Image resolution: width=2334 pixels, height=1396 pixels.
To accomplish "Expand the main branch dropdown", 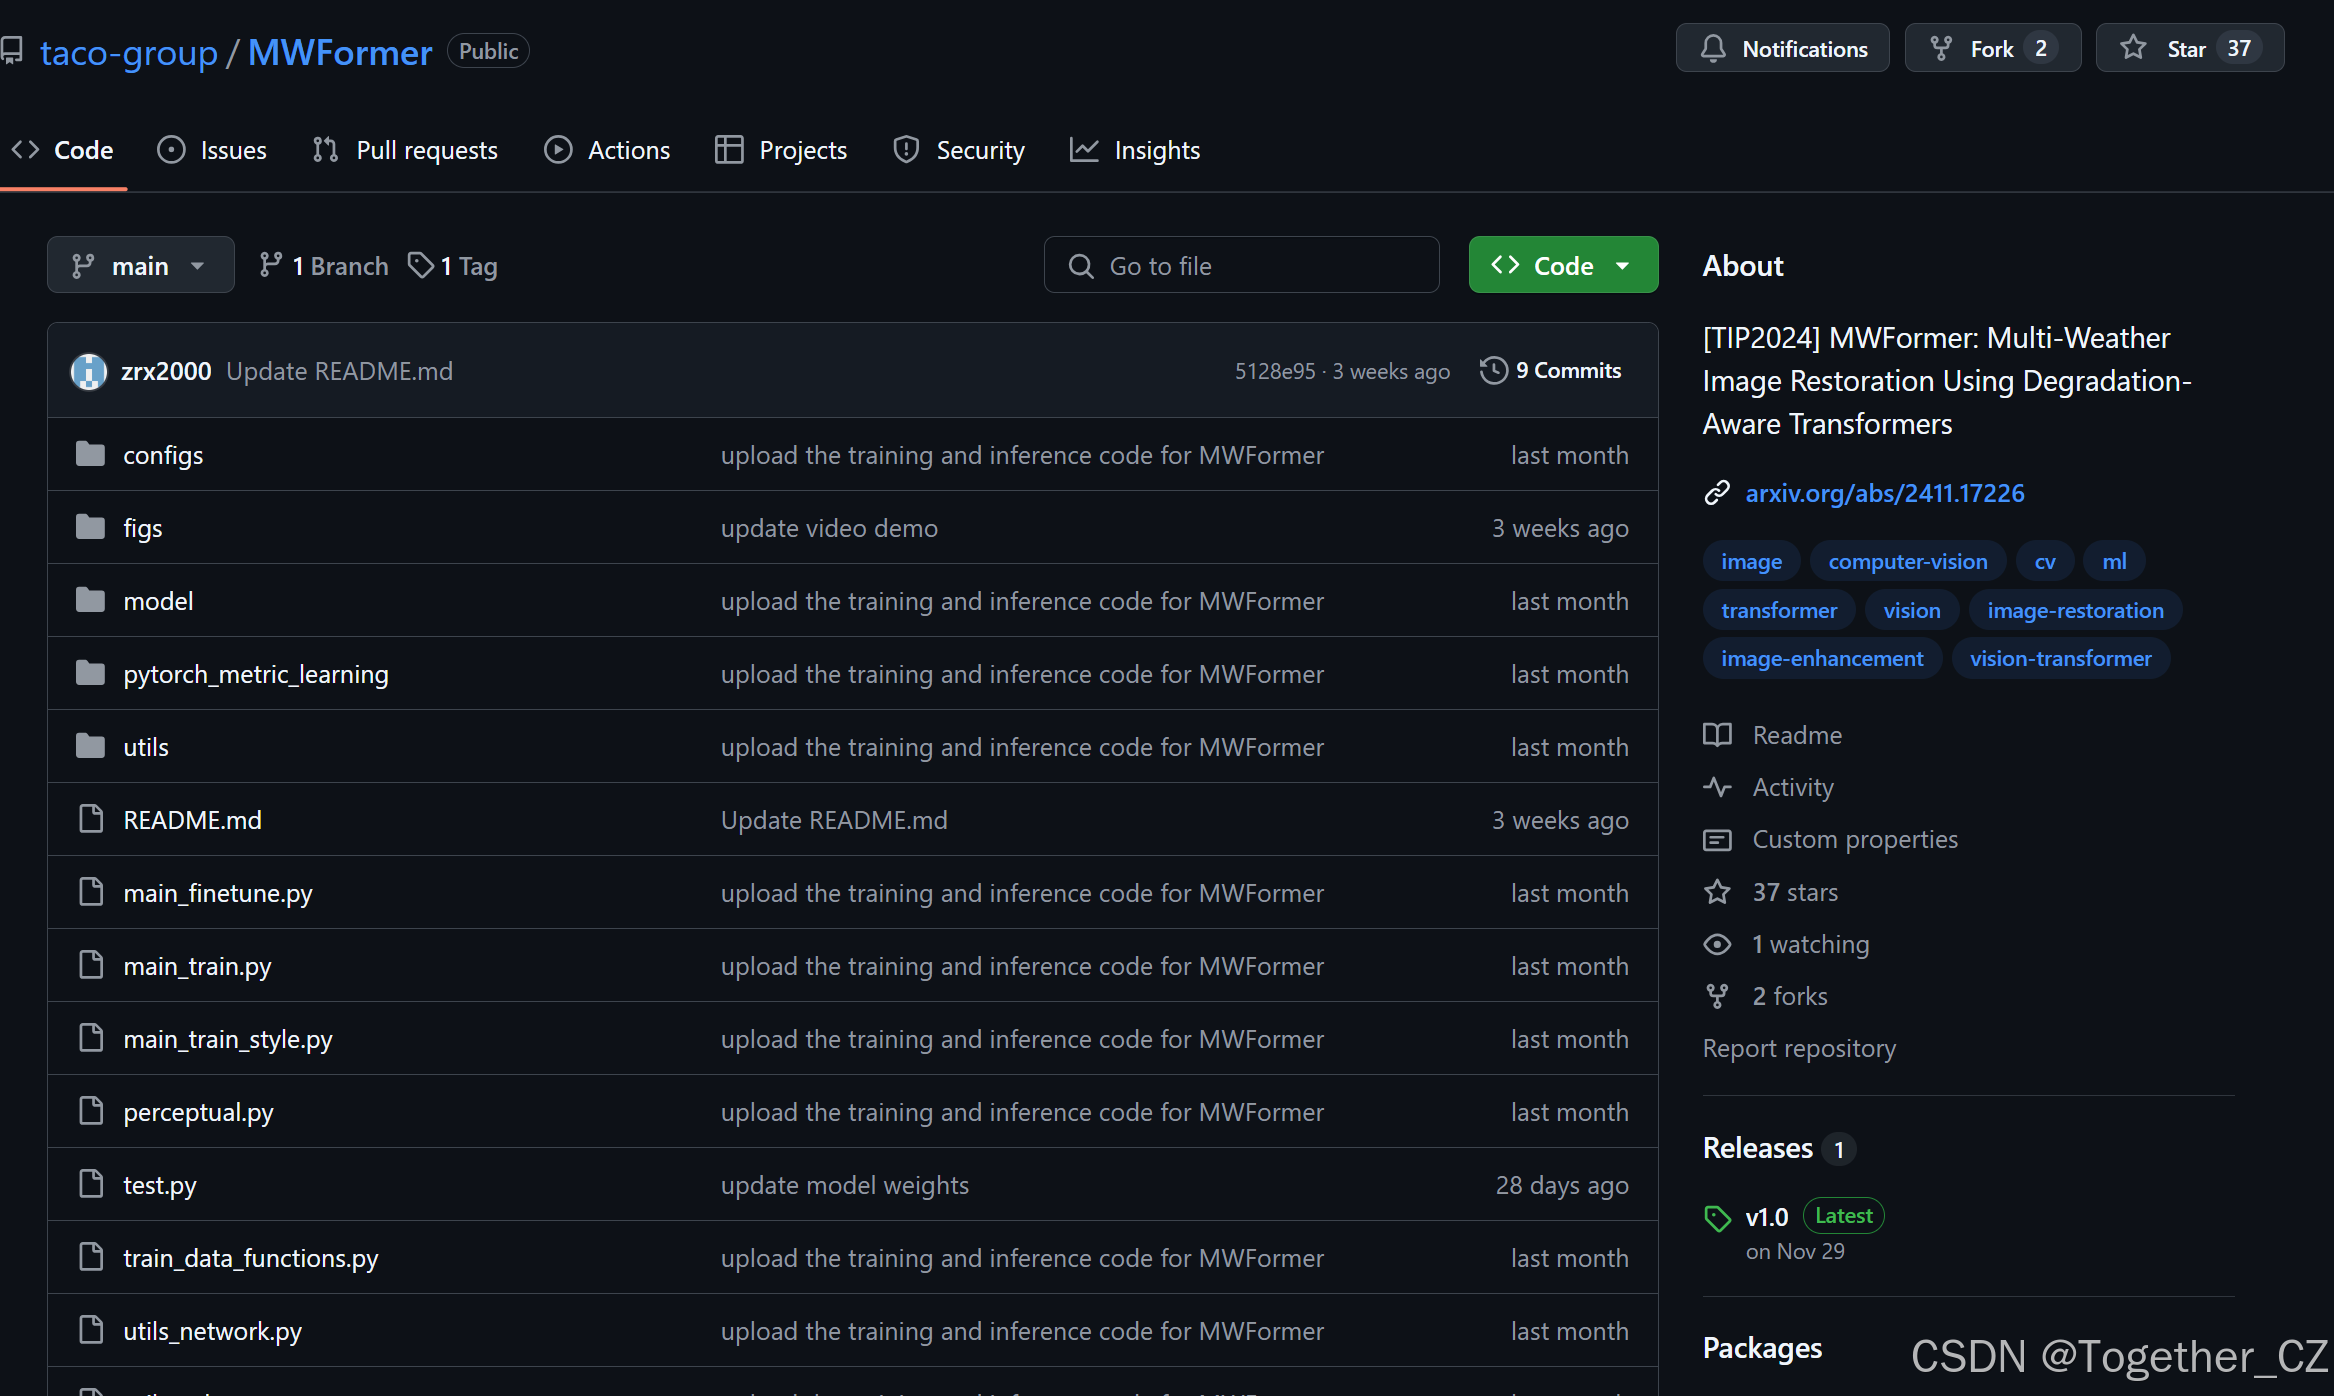I will [140, 266].
